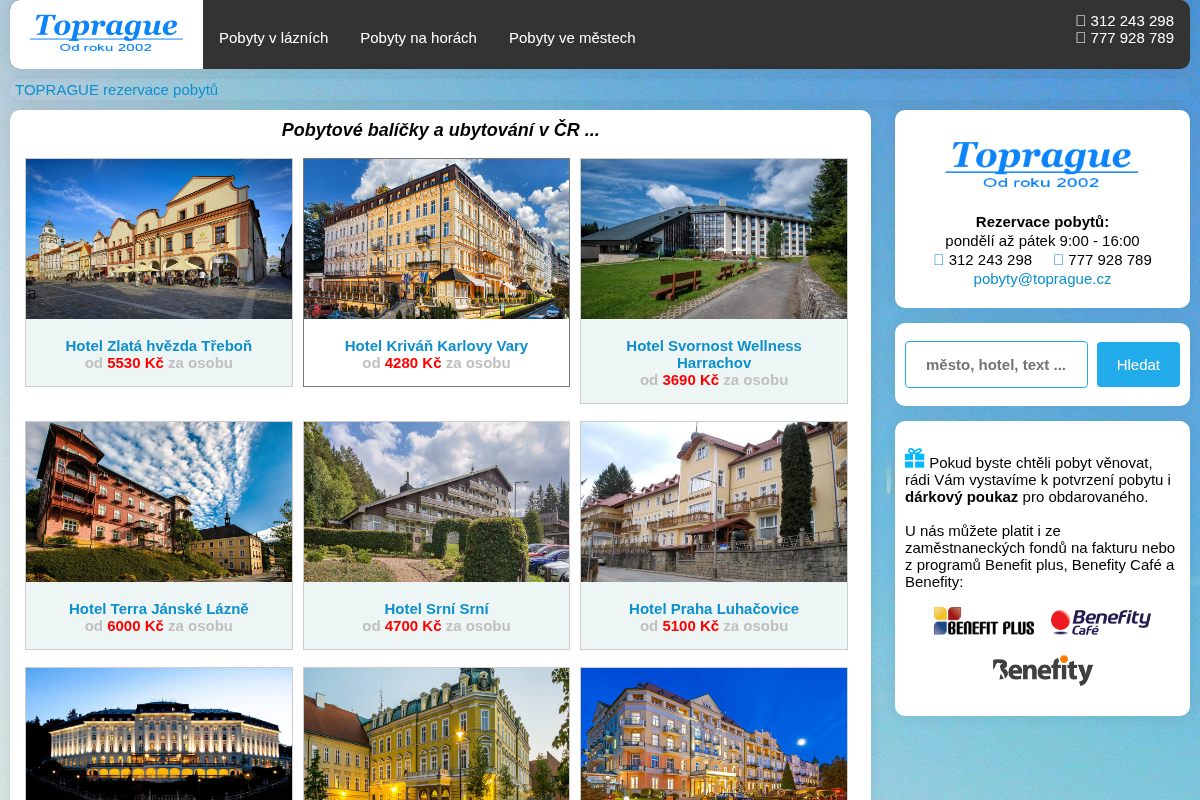Open Hotel Zlatá hvězda Třeboň link
Viewport: 1200px width, 800px height.
point(159,345)
